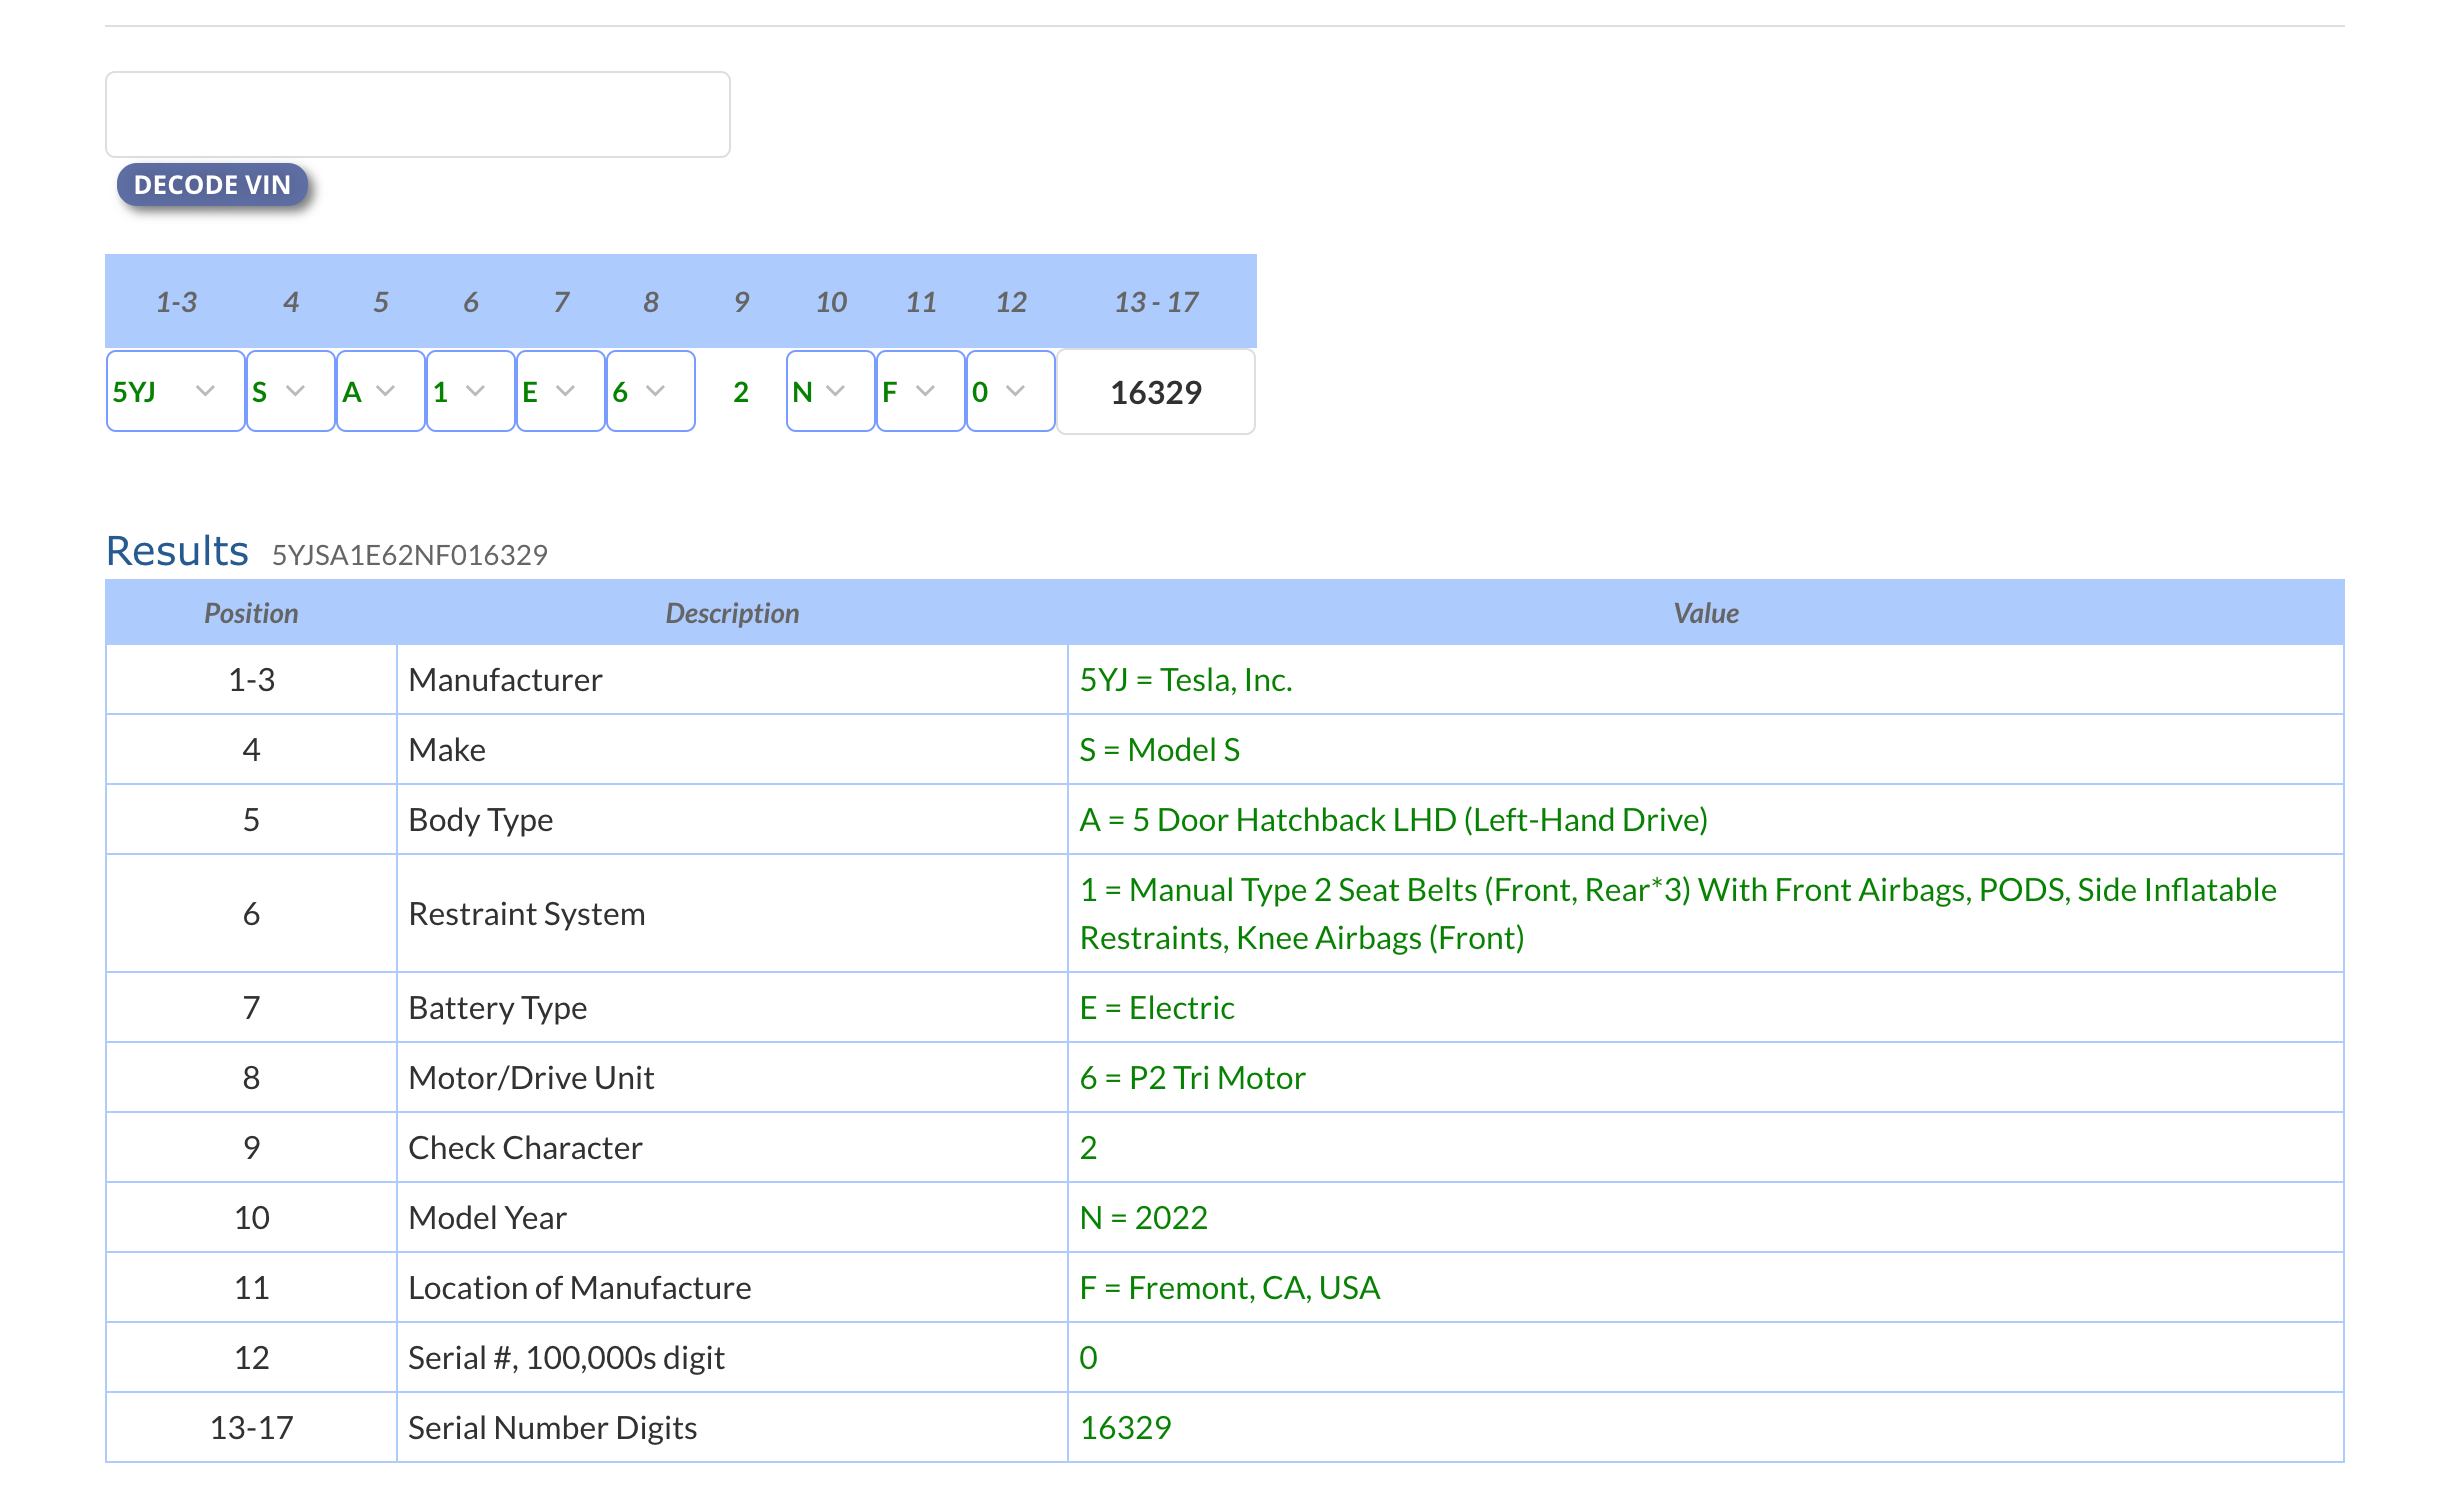Click the 'Manufacturer' description cell
2440x1494 pixels.
point(732,680)
